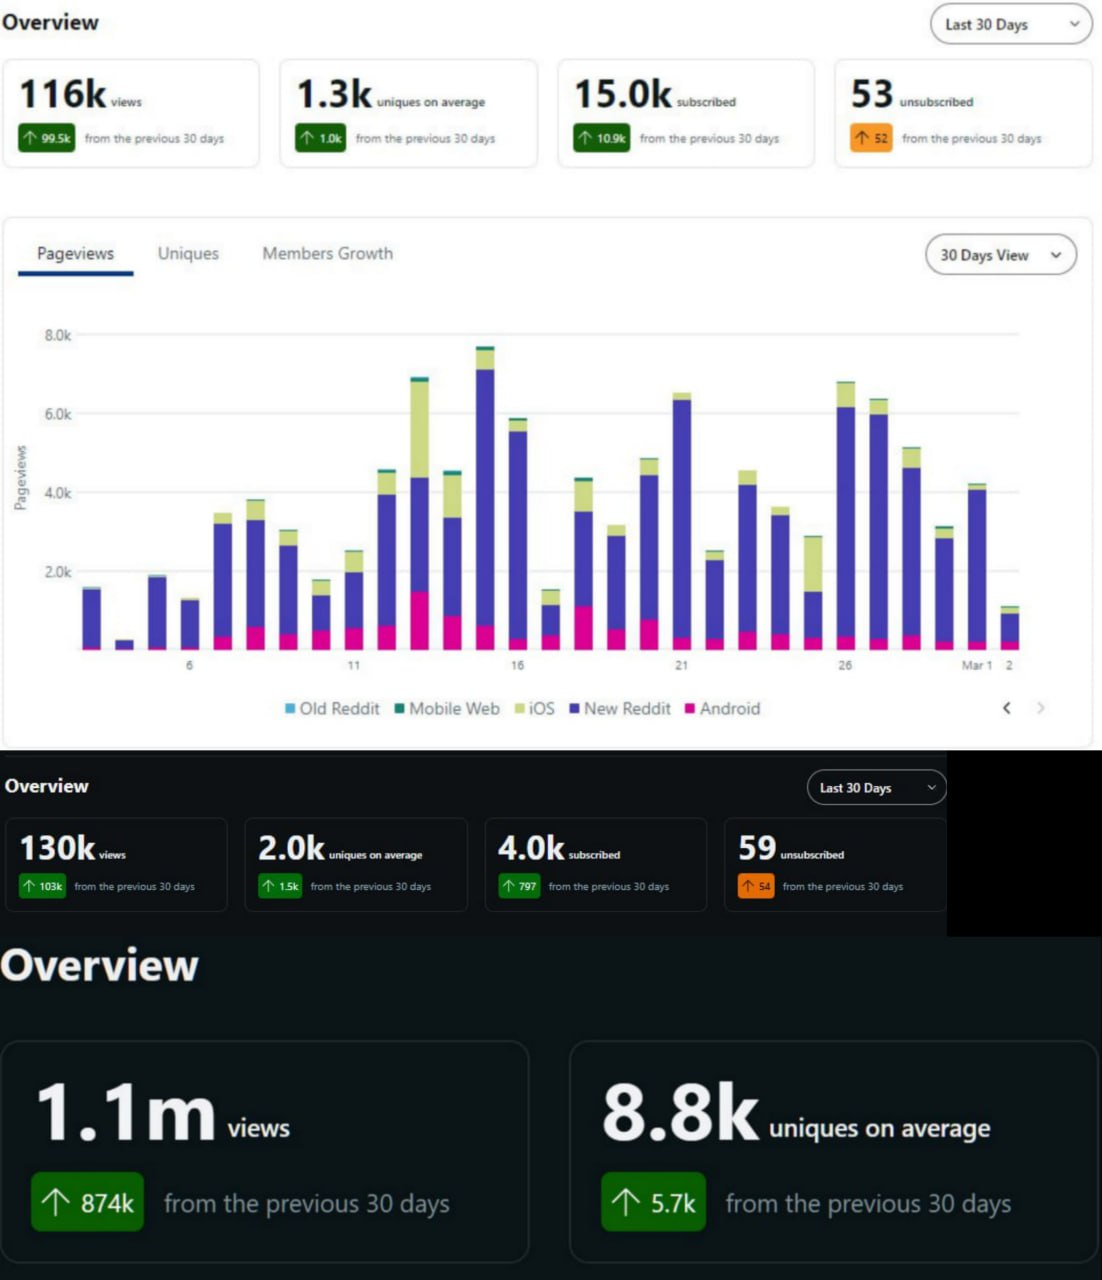Click the tallest bar near day 16

click(x=485, y=498)
